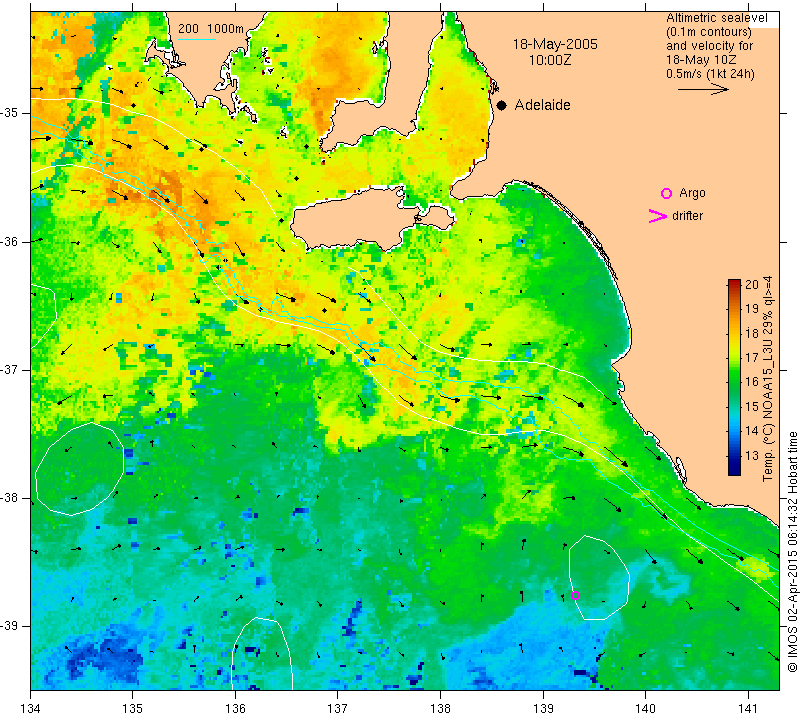Click the colorbar label '18'
Viewport: 800px width, 720px height.
[x=752, y=333]
